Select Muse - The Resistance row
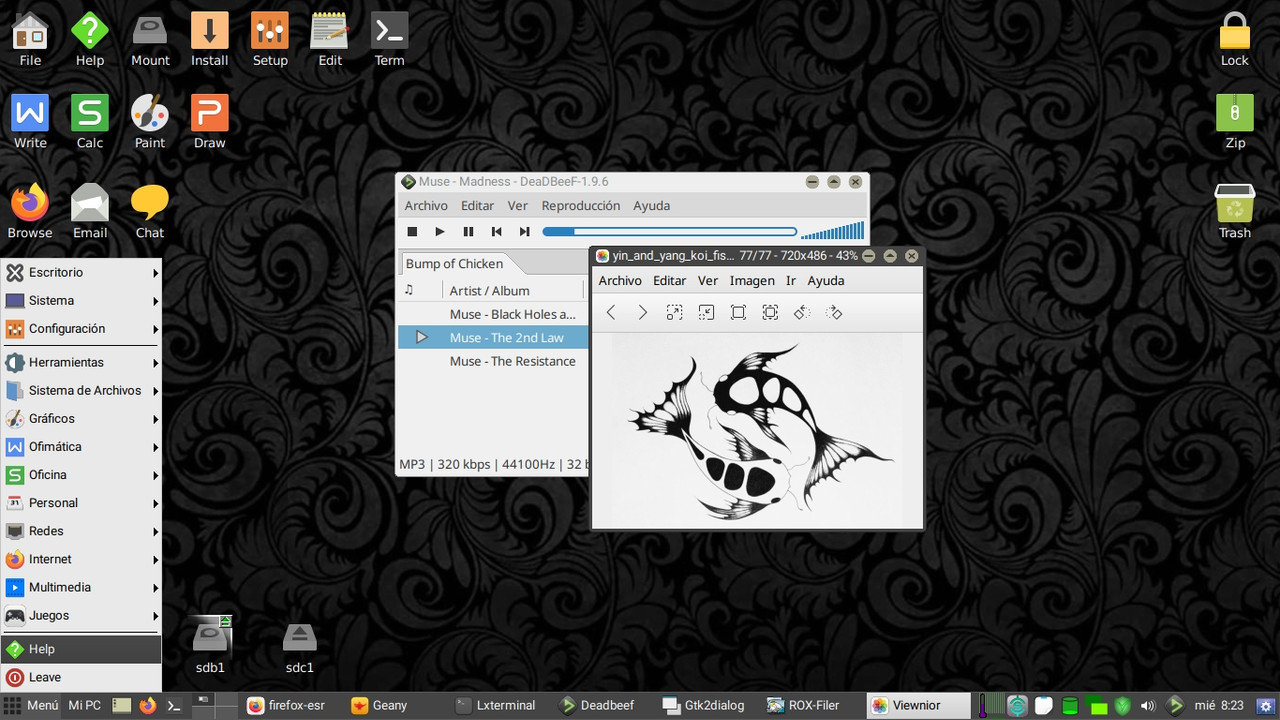This screenshot has width=1280, height=720. coord(493,361)
